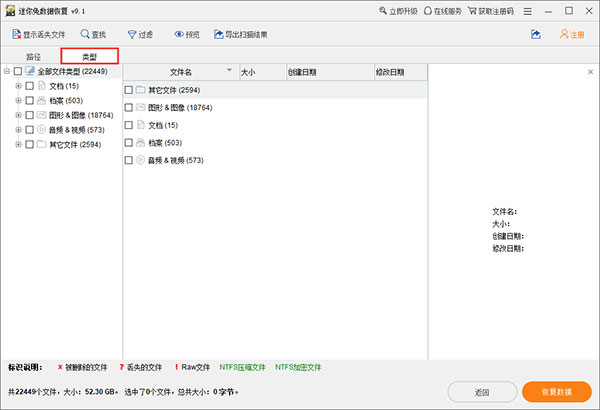Click the Back (返回) button

click(481, 391)
